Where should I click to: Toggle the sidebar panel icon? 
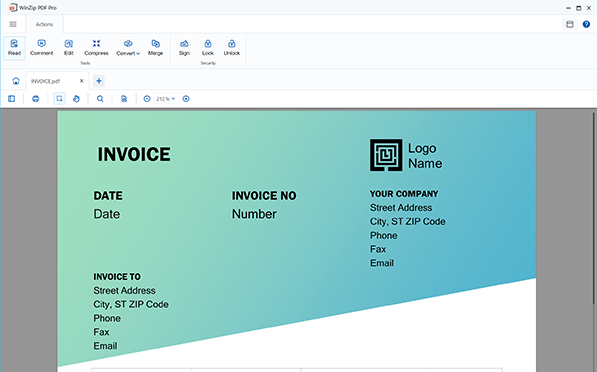coord(11,99)
